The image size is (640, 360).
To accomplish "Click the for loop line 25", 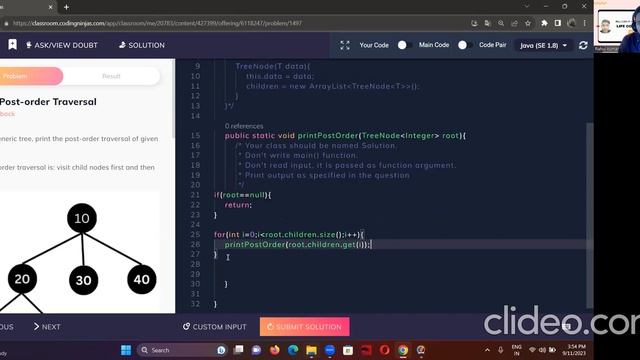I will coord(289,235).
